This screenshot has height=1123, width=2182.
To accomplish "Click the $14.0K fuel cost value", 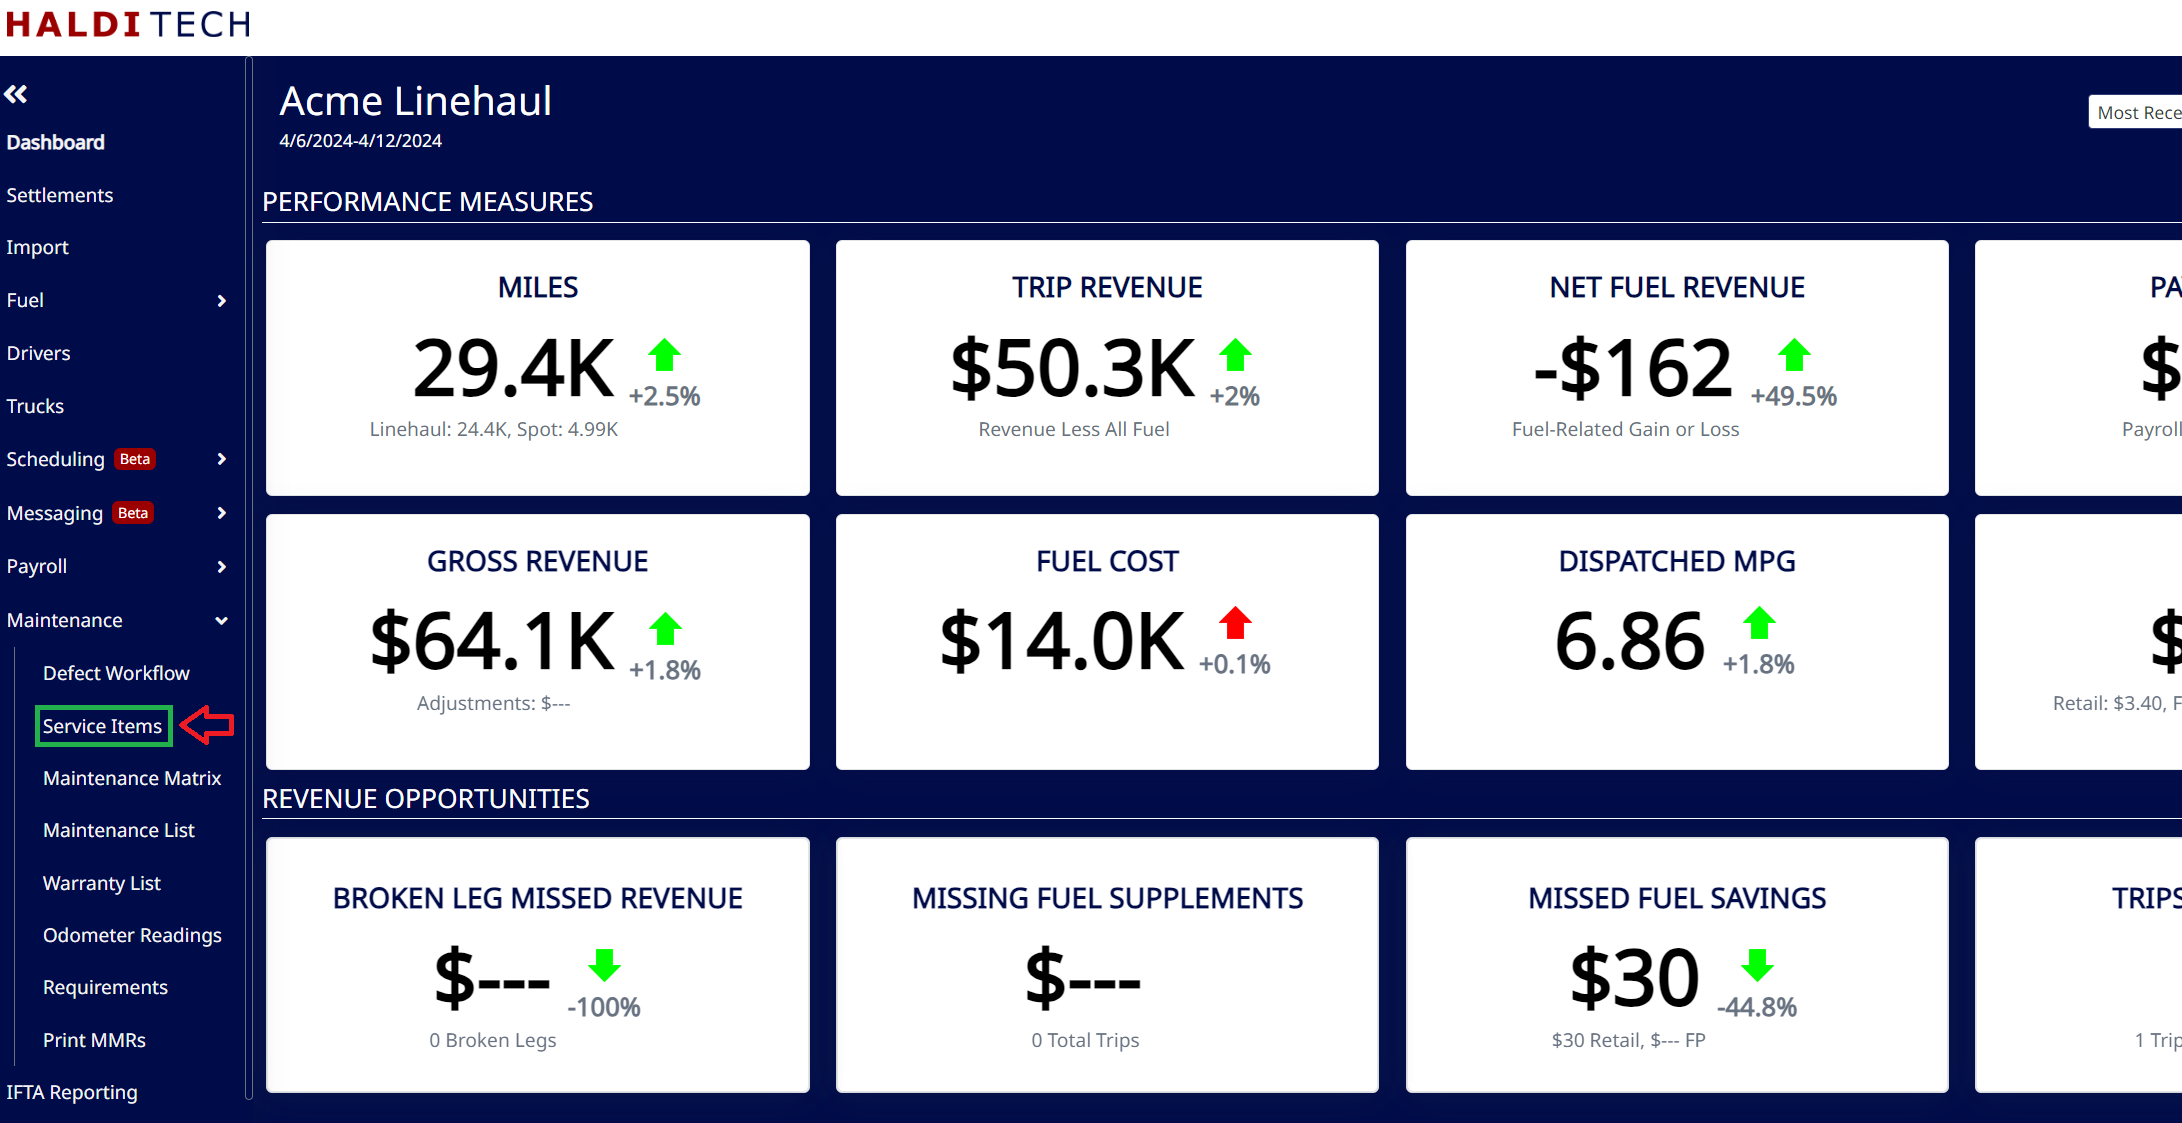I will 1062,642.
